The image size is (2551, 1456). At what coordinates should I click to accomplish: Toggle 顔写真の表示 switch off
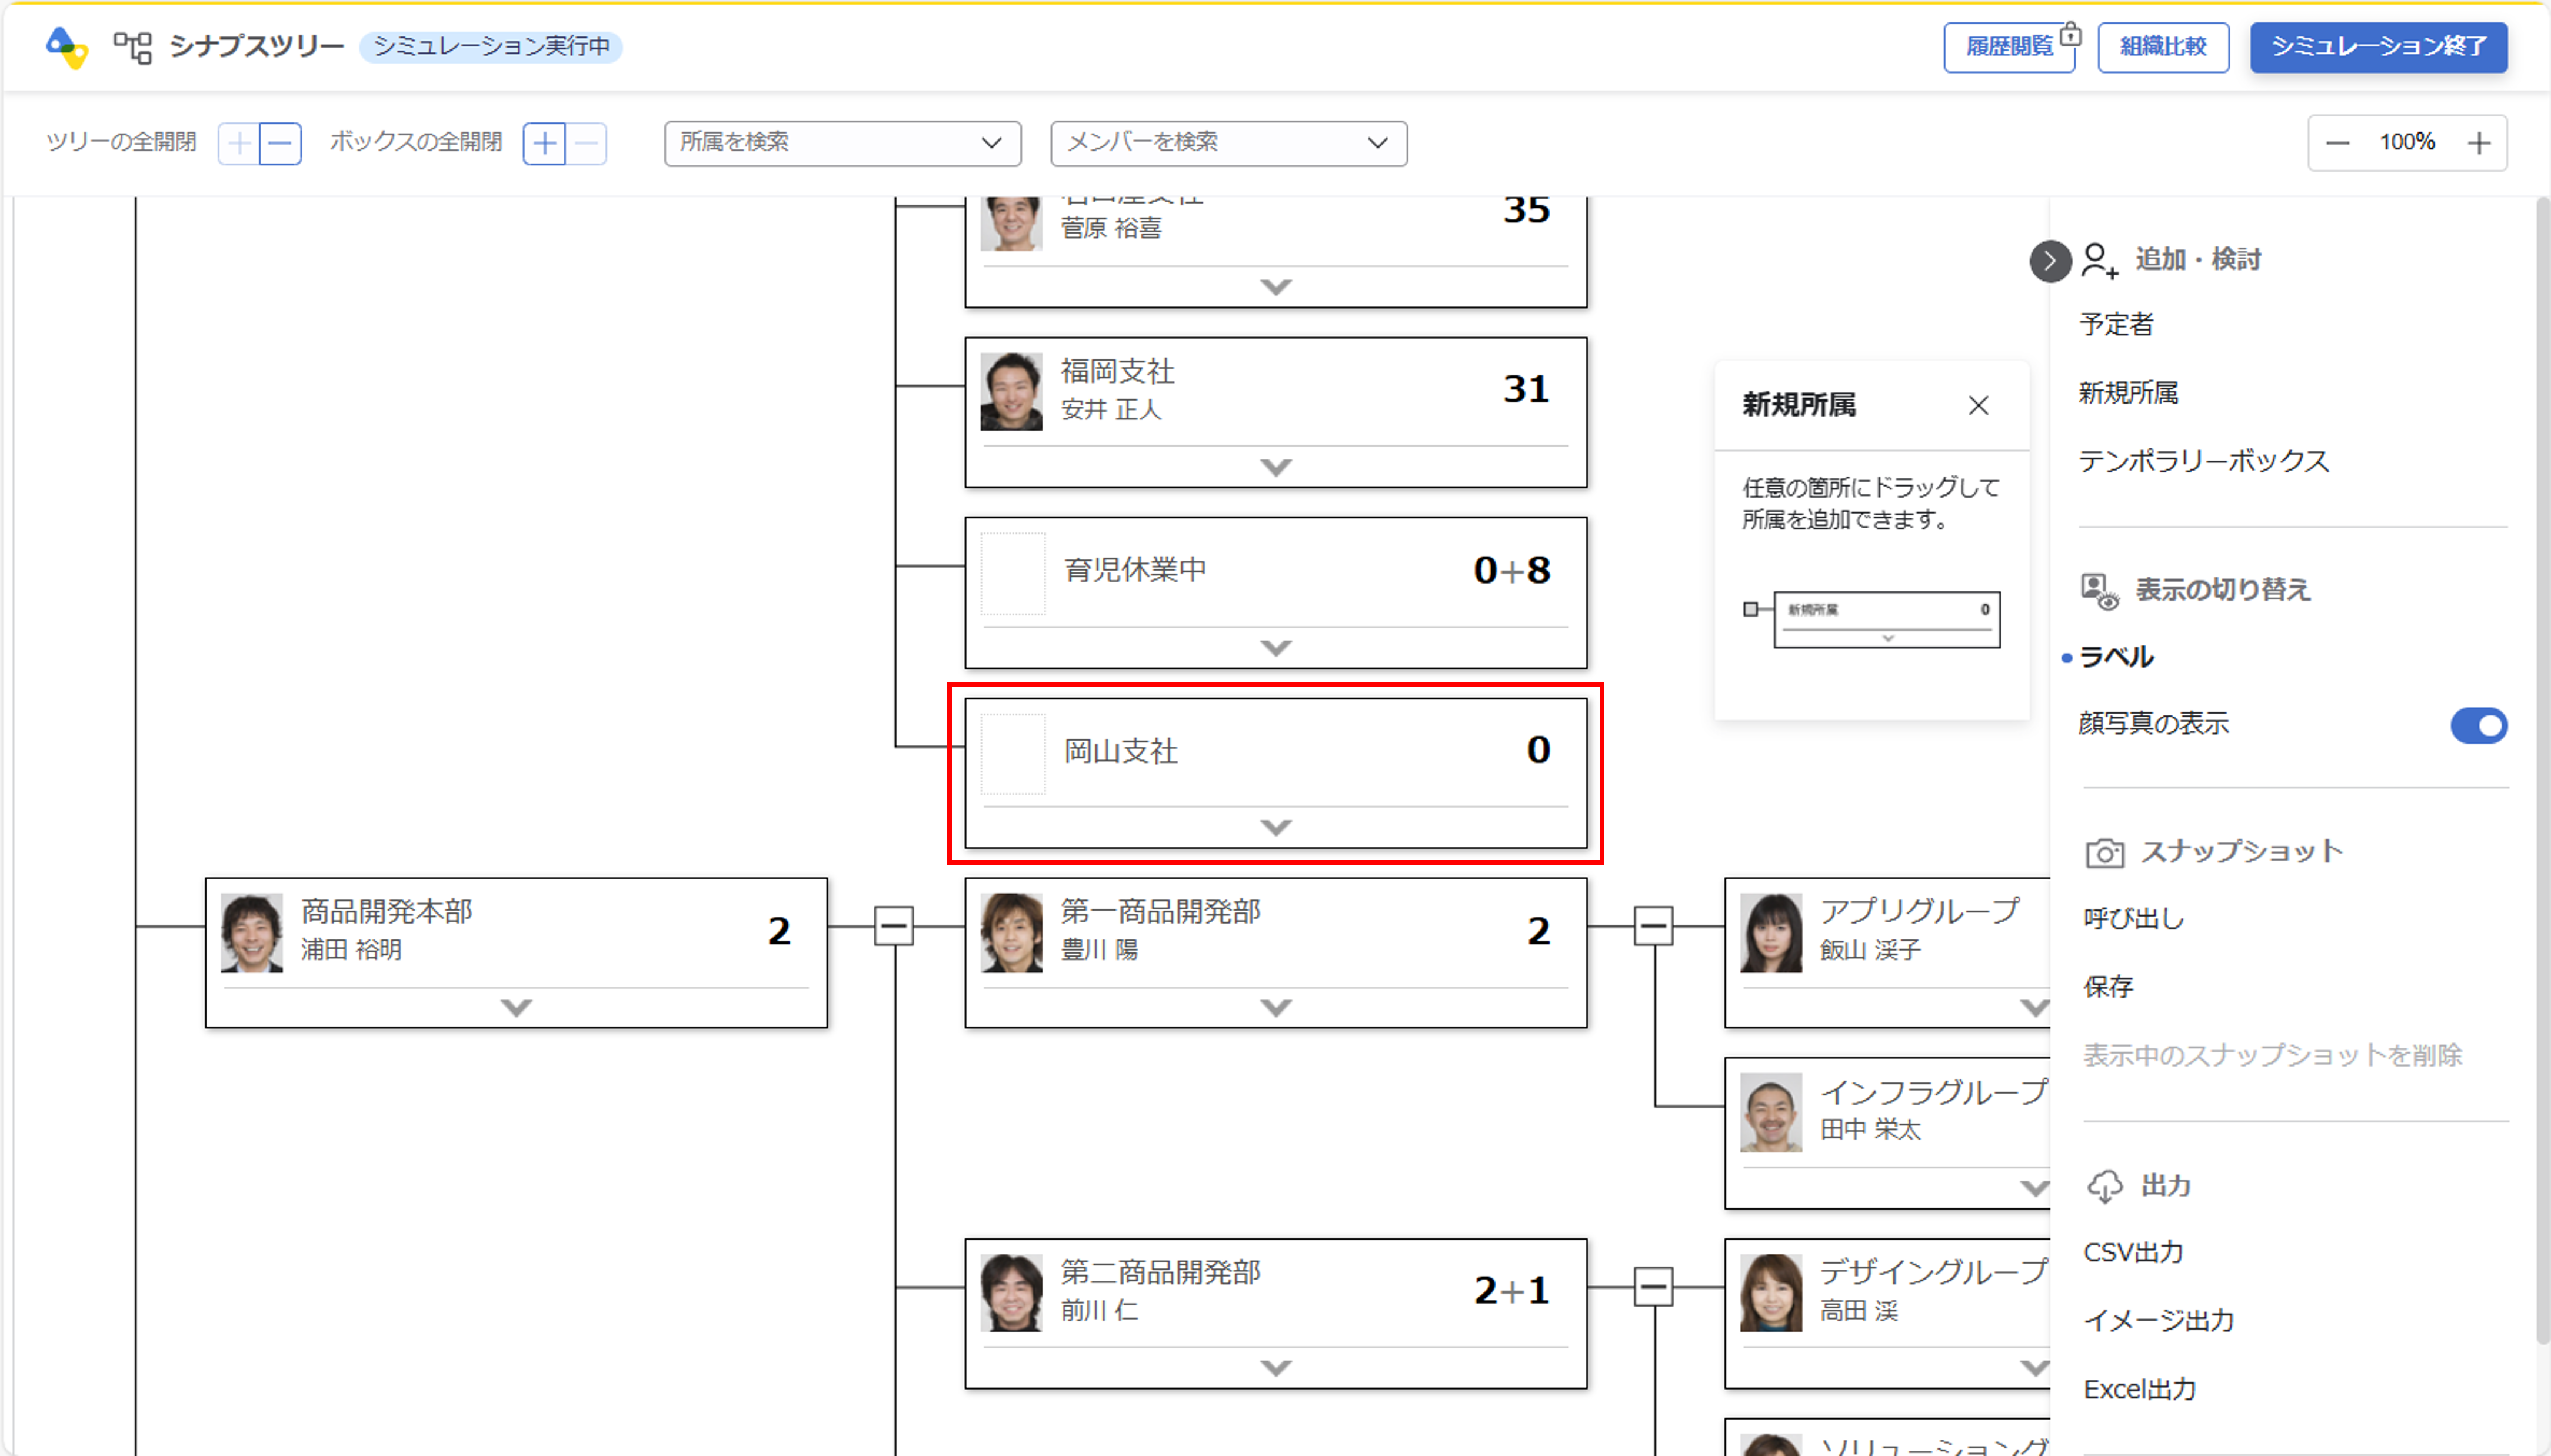coord(2477,725)
